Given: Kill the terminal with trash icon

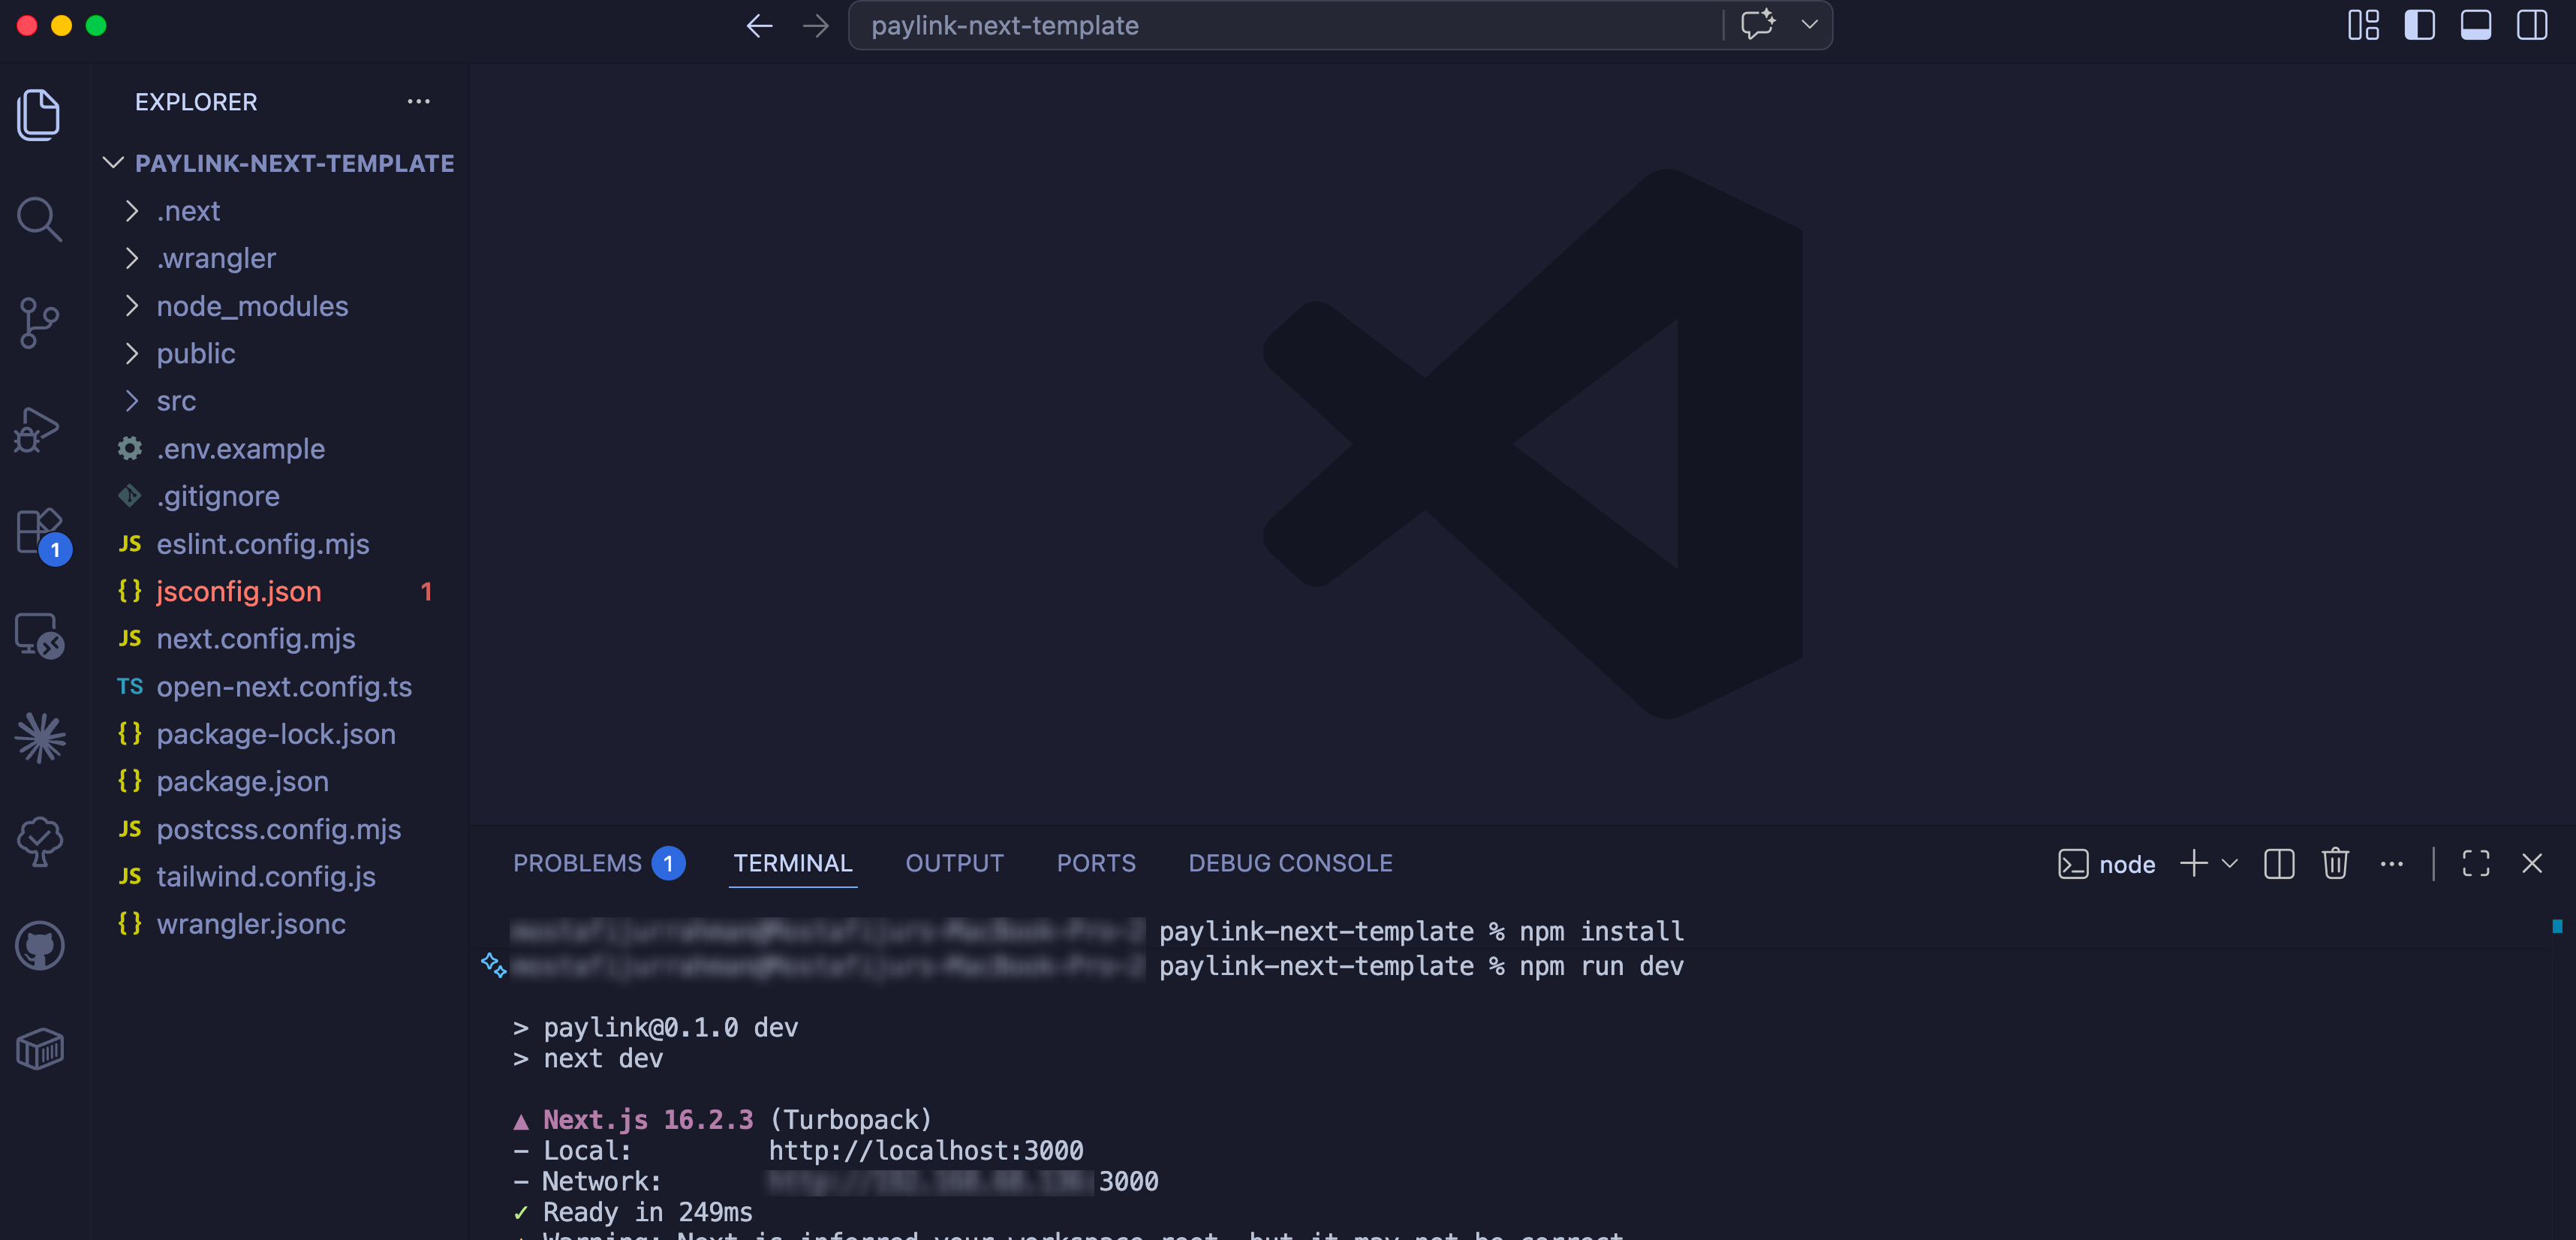Looking at the screenshot, I should coord(2335,863).
